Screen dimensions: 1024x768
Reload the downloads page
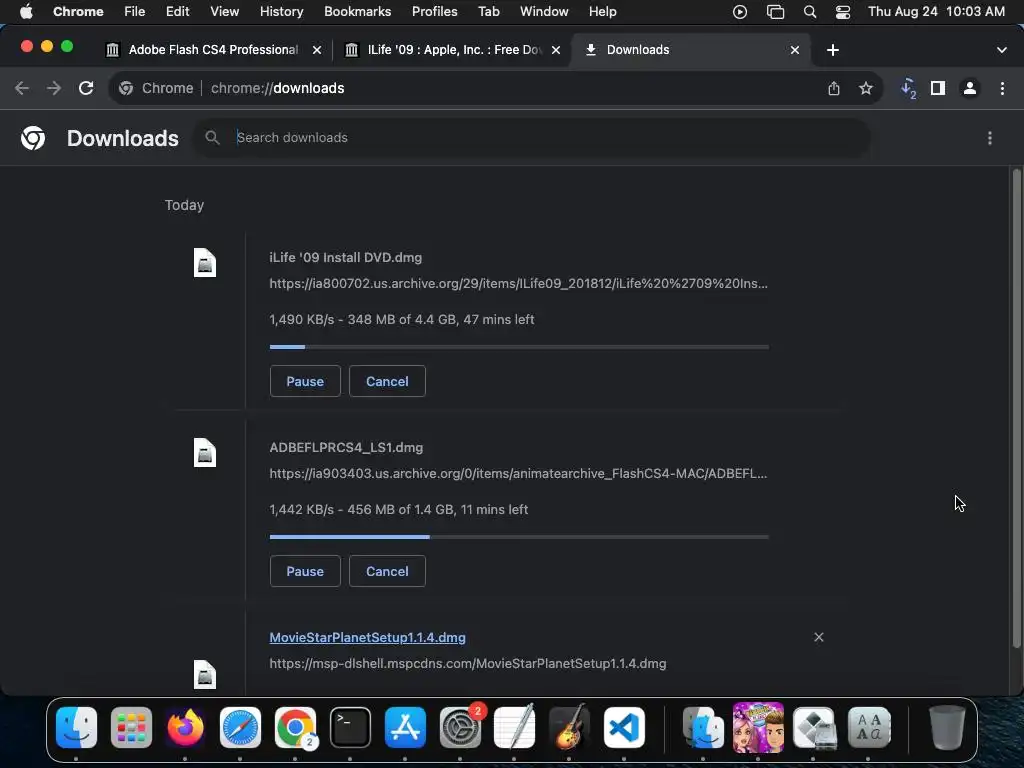(x=86, y=88)
